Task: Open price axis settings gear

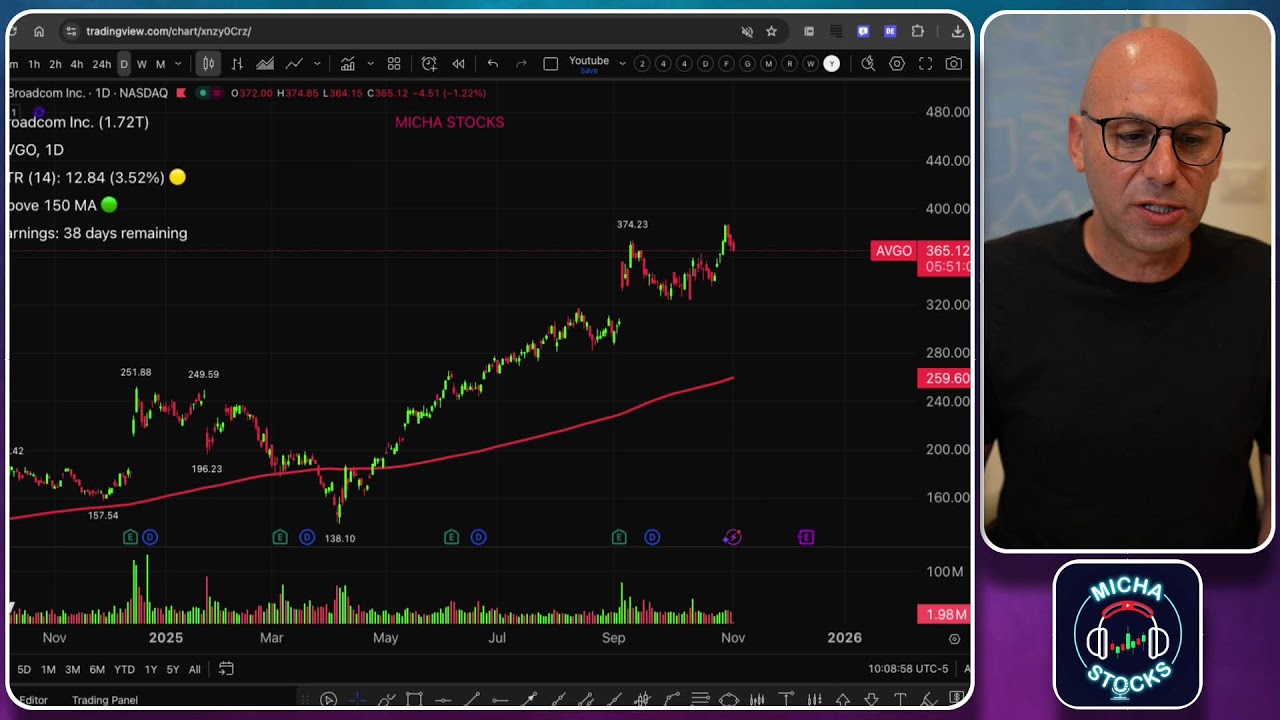Action: coord(954,638)
